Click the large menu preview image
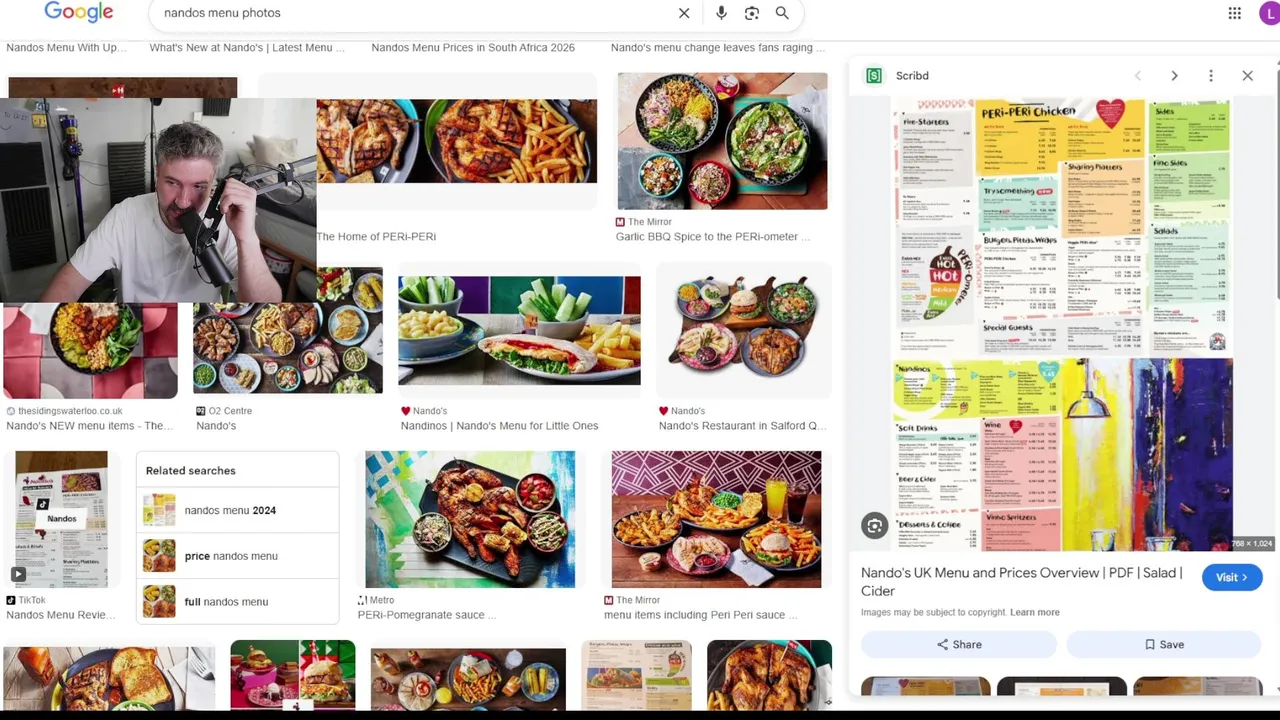Image resolution: width=1280 pixels, height=720 pixels. [x=1062, y=325]
